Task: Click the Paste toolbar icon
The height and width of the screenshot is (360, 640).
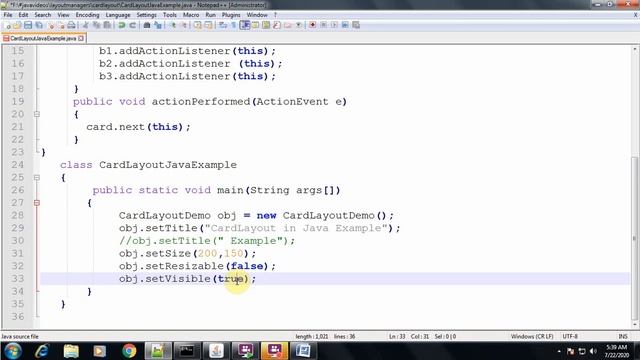Action: point(107,25)
